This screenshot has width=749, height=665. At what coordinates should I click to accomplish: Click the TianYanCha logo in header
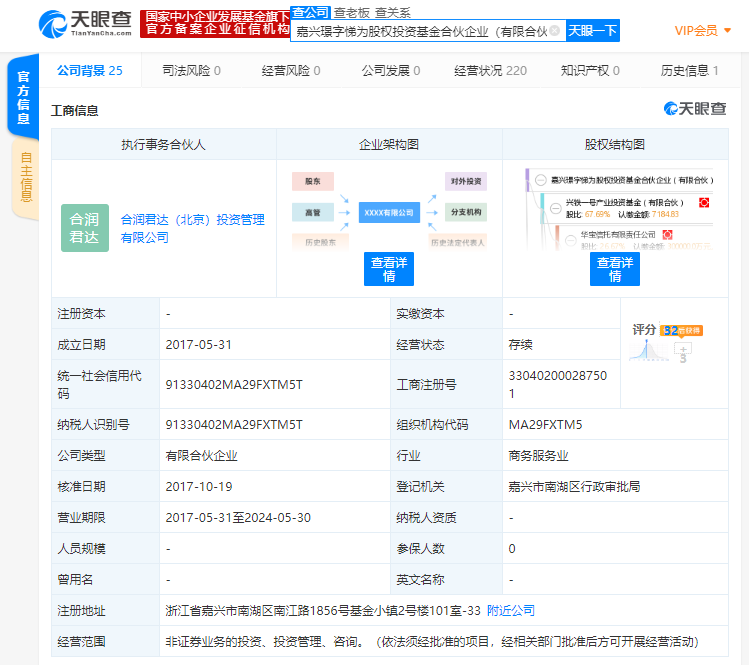click(85, 24)
